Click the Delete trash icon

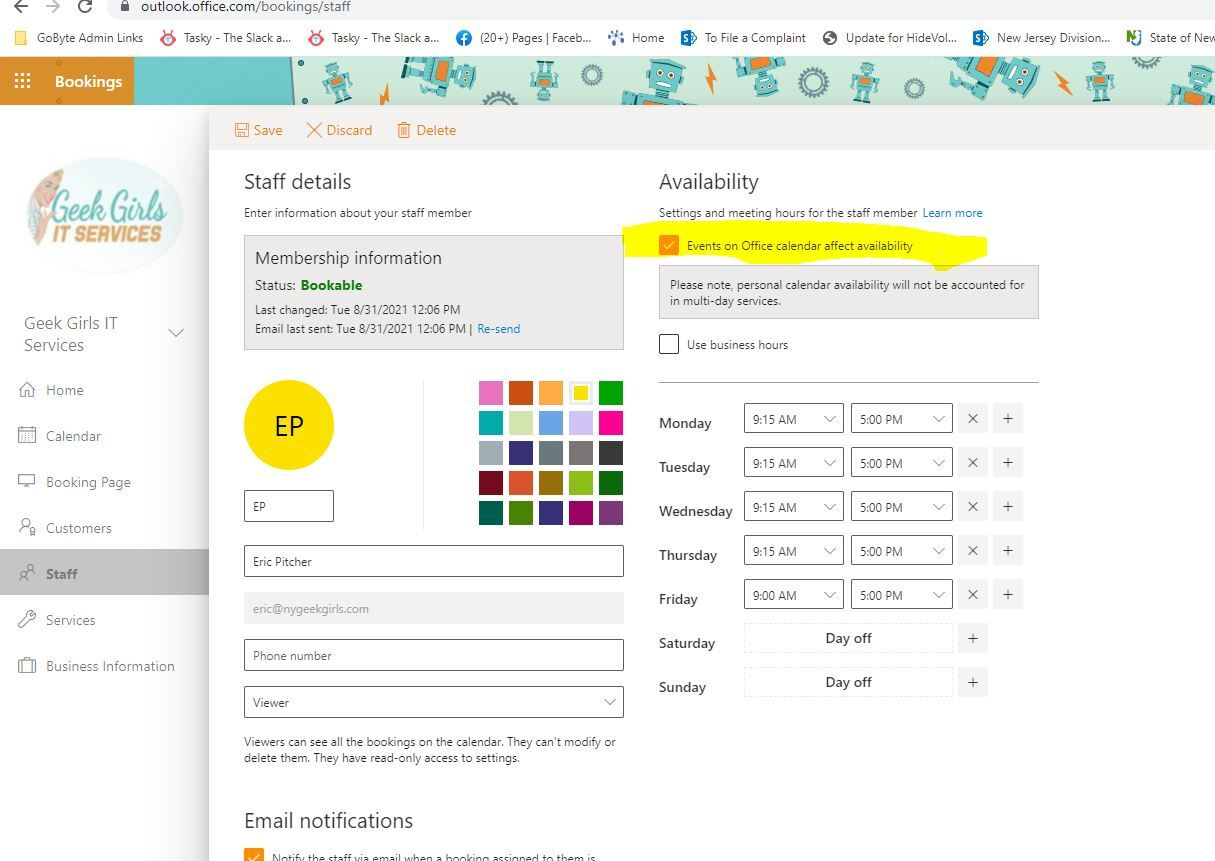[404, 130]
